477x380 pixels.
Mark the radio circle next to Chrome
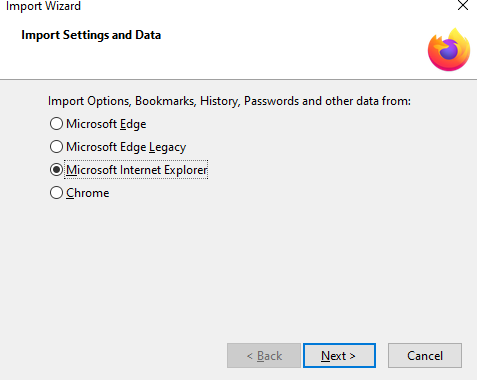coord(56,193)
